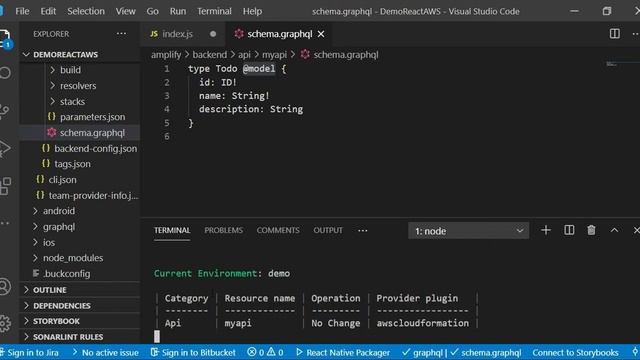The image size is (640, 360).
Task: Open the Search activity bar icon
Action: coord(5,73)
